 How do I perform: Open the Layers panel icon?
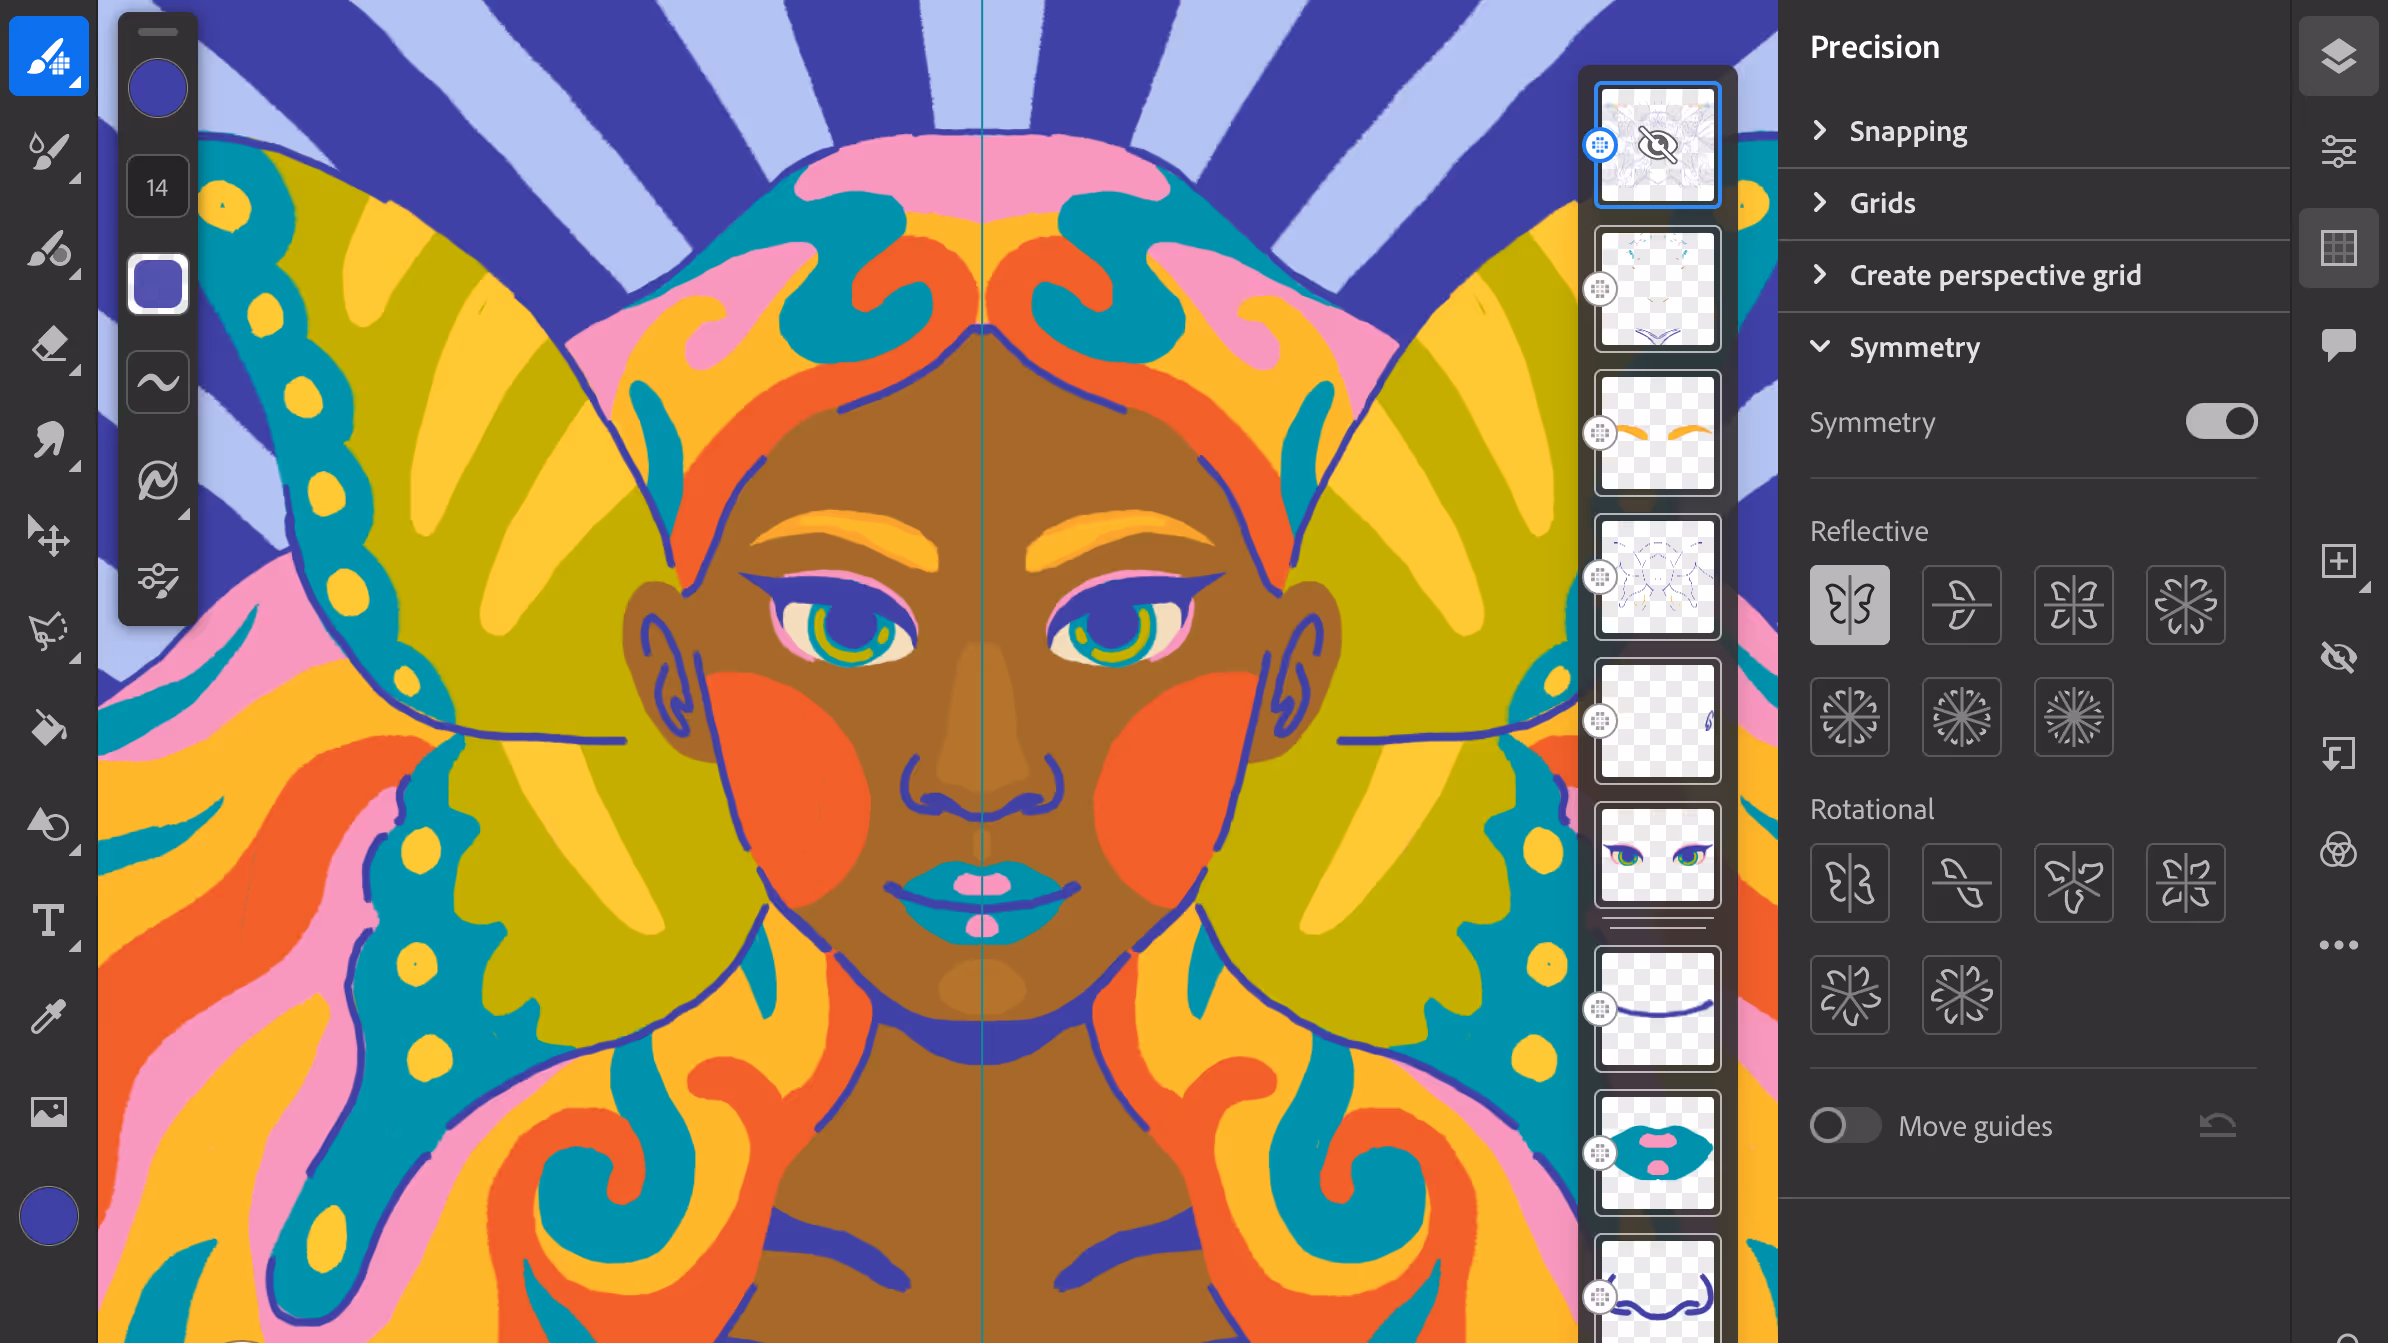click(2338, 56)
